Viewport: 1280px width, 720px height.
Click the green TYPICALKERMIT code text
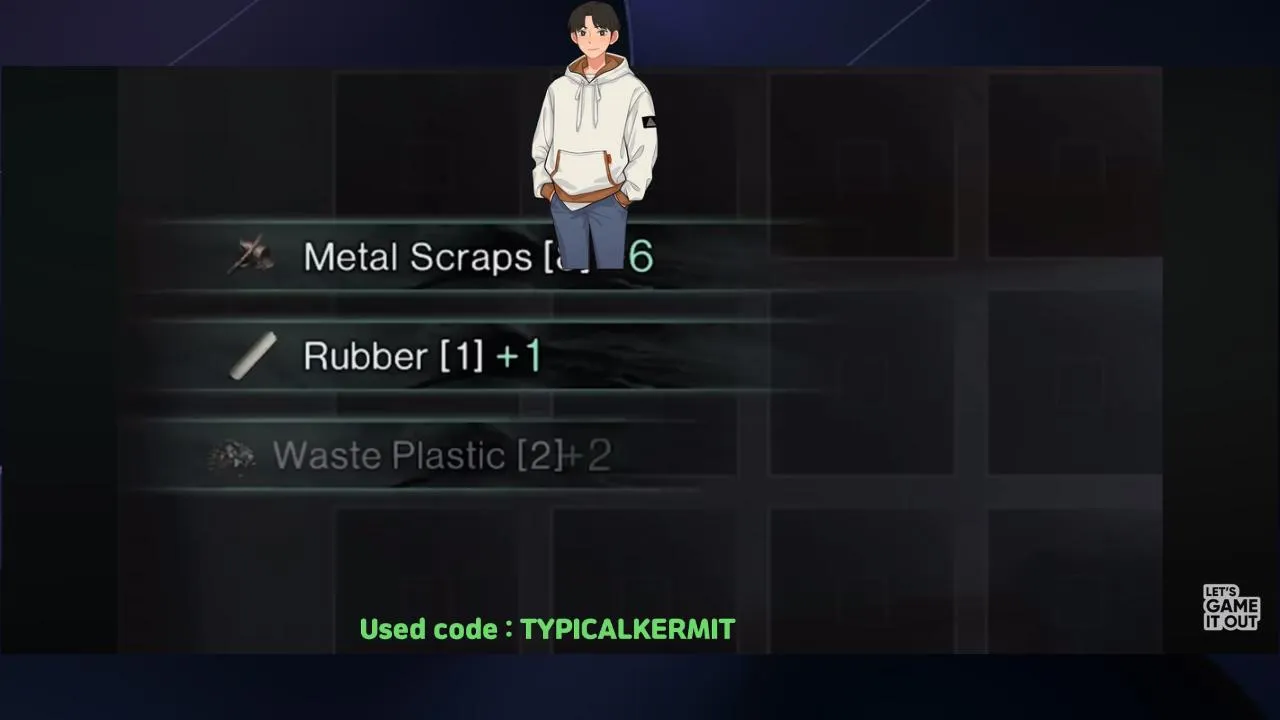coord(628,629)
